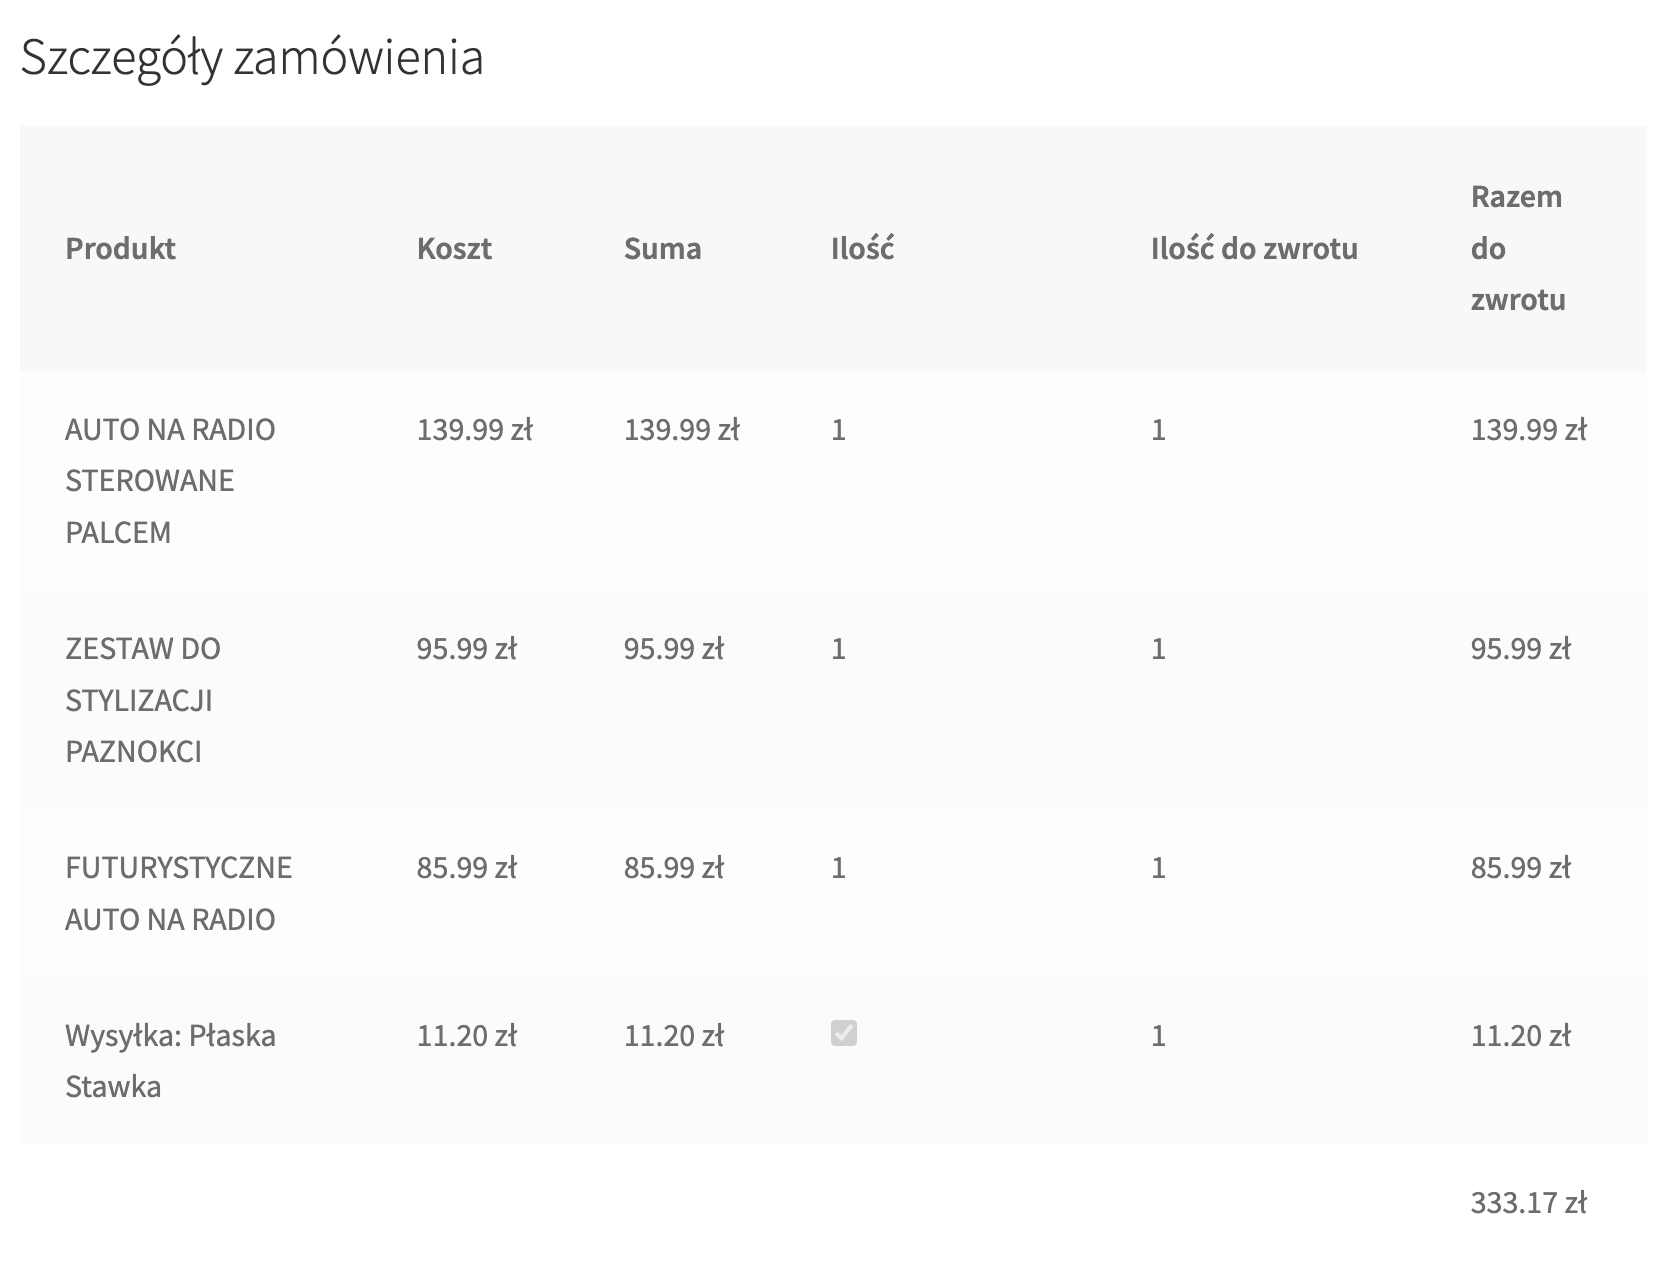Select ZESTAW DO STYLIZACJI PAZNOKCI product
The width and height of the screenshot is (1656, 1262).
(x=143, y=700)
